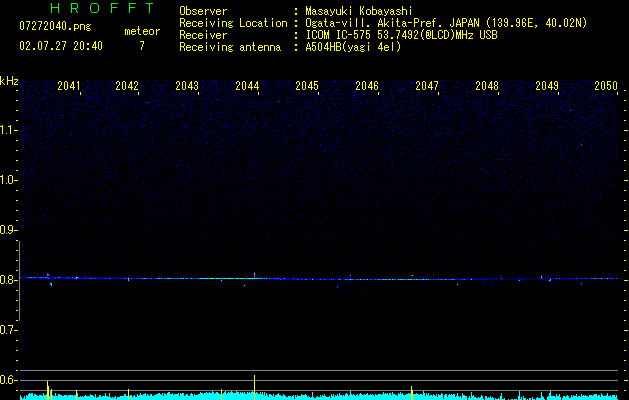This screenshot has height=400, width=629.
Task: Click the 1.1 kHz axis label
Action: pos(8,130)
